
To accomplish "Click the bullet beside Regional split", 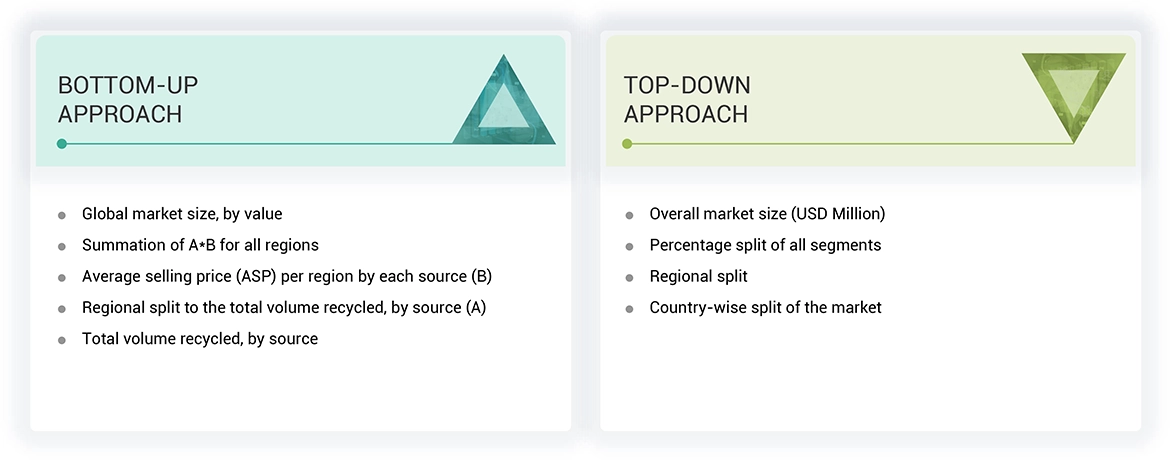I will (x=629, y=277).
